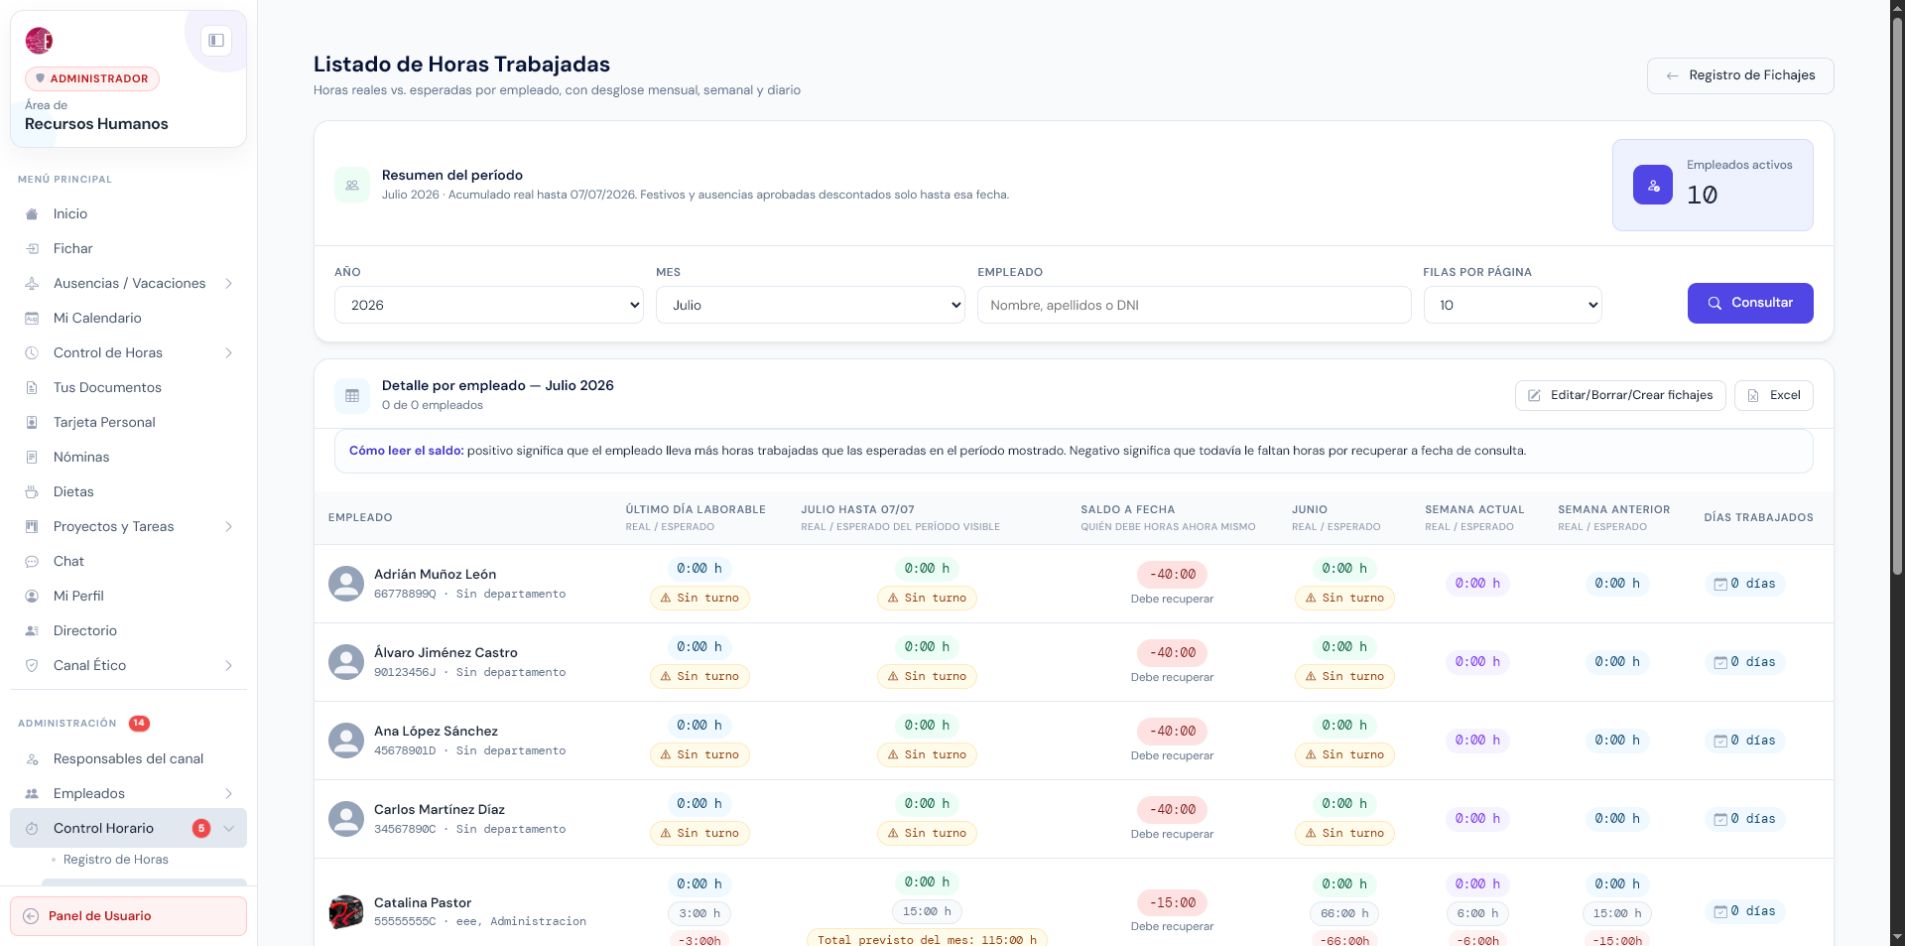
Task: Open the Filas por página dropdown
Action: pos(1512,305)
